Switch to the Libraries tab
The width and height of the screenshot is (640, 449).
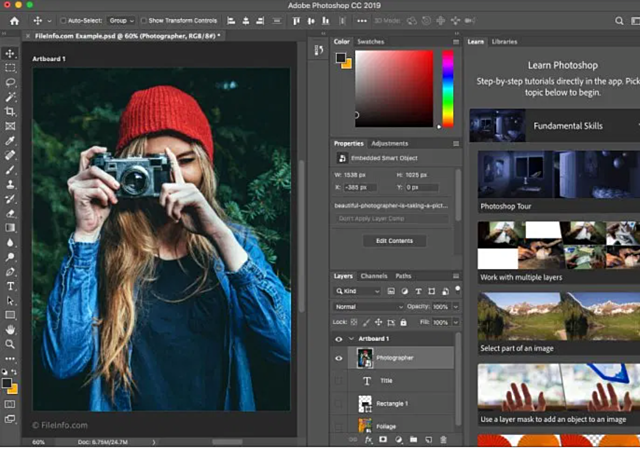tap(504, 42)
